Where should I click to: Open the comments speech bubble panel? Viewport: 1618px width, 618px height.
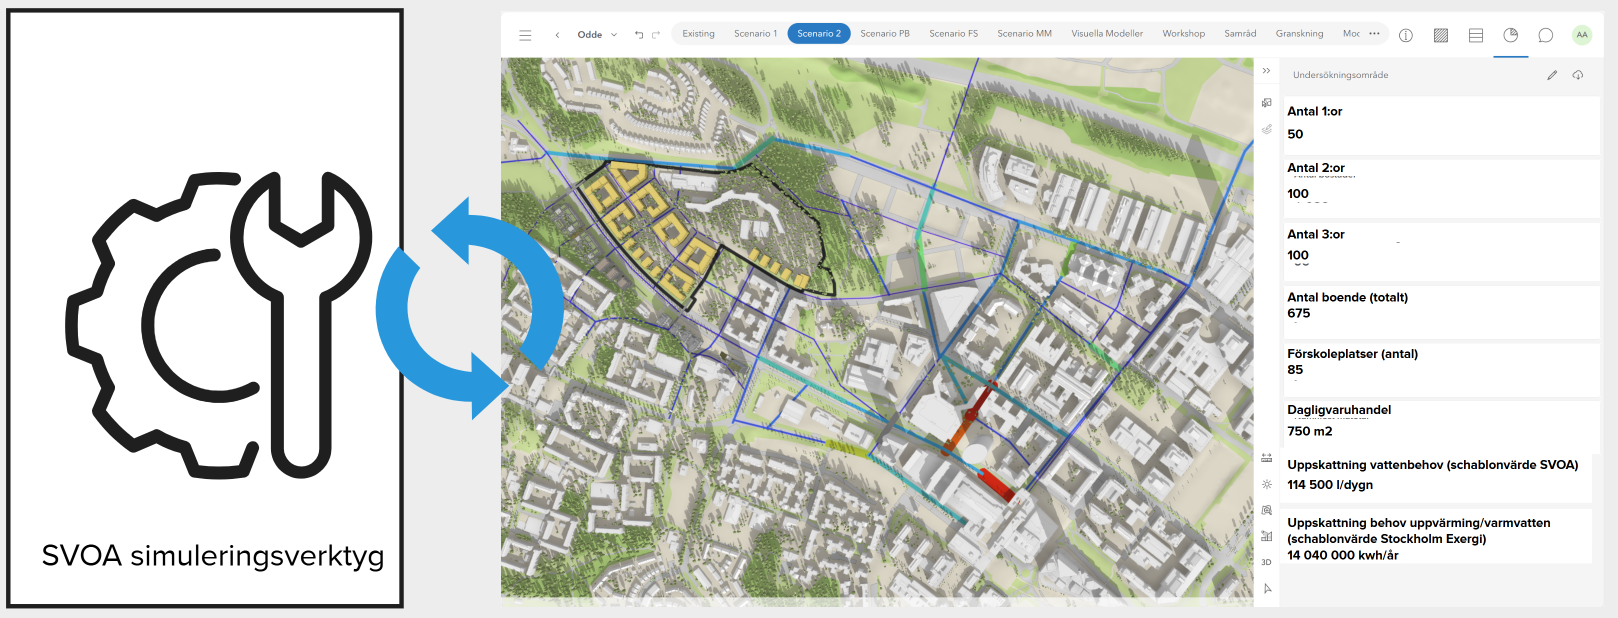click(1546, 35)
